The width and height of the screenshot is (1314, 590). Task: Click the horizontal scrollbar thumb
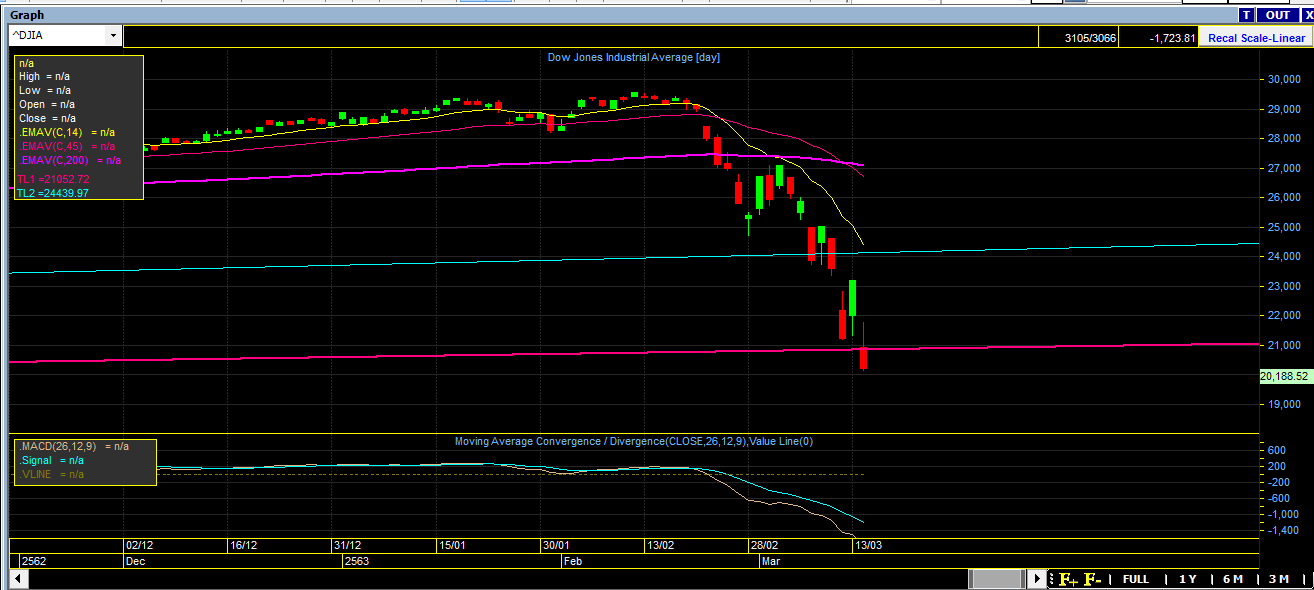point(996,579)
